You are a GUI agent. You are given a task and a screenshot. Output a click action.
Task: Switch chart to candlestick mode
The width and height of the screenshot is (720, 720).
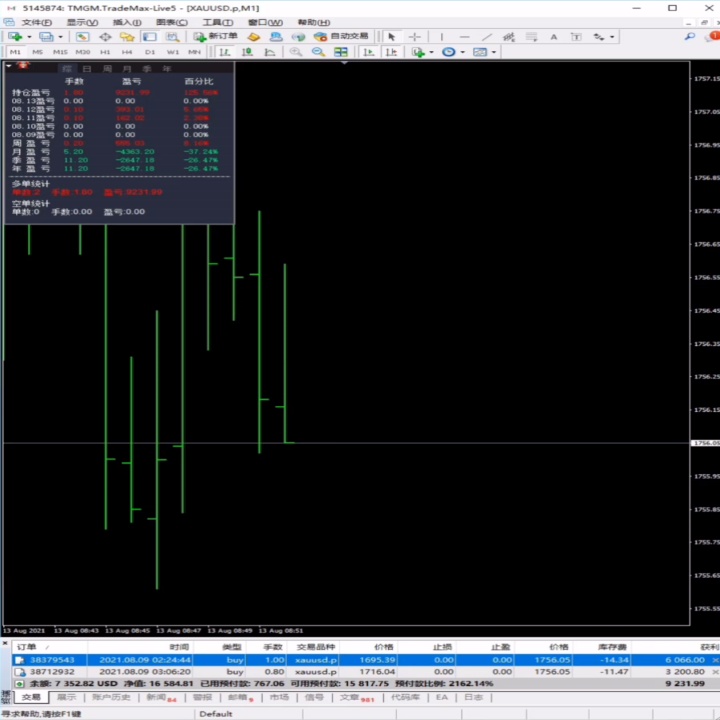247,52
